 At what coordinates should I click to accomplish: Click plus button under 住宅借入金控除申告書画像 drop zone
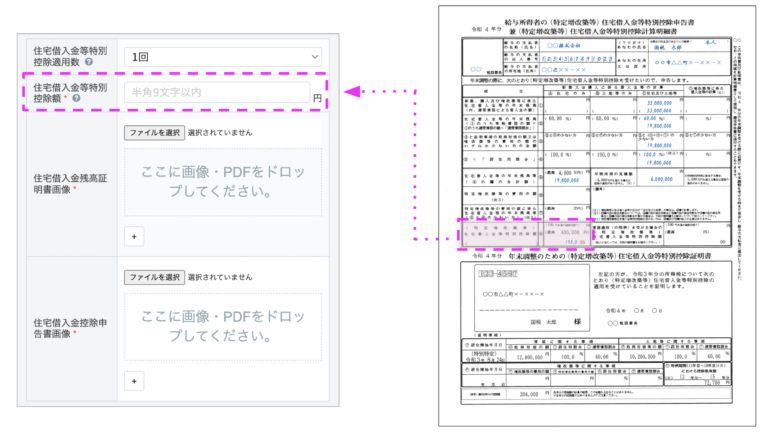pos(135,381)
